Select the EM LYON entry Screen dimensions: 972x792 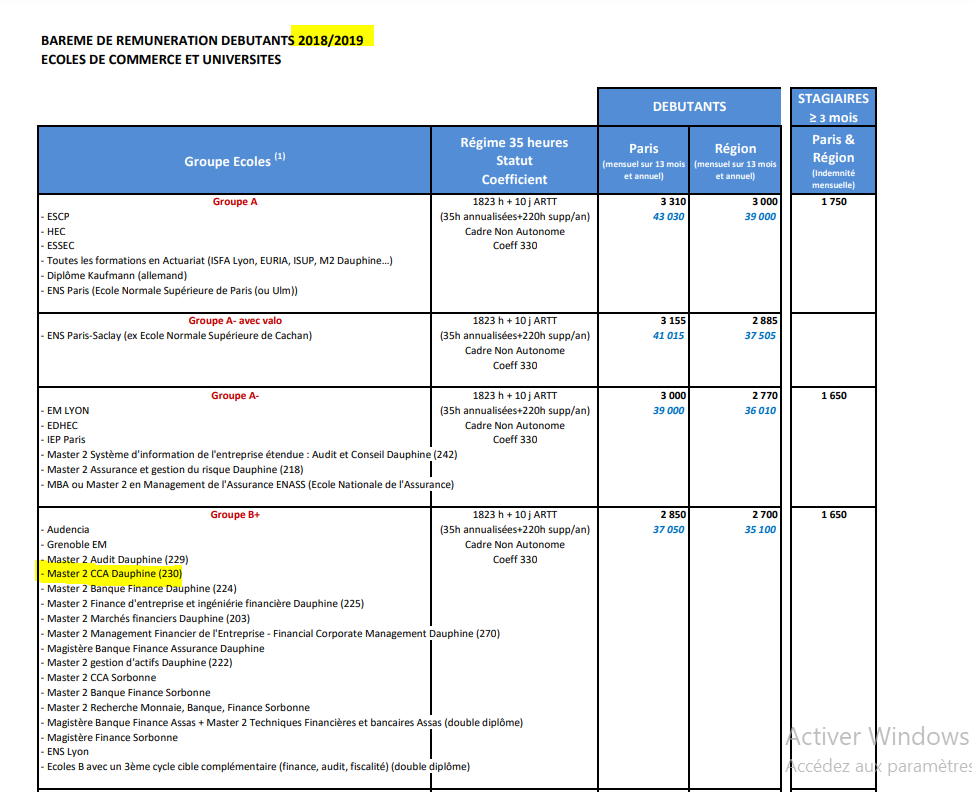(x=68, y=411)
